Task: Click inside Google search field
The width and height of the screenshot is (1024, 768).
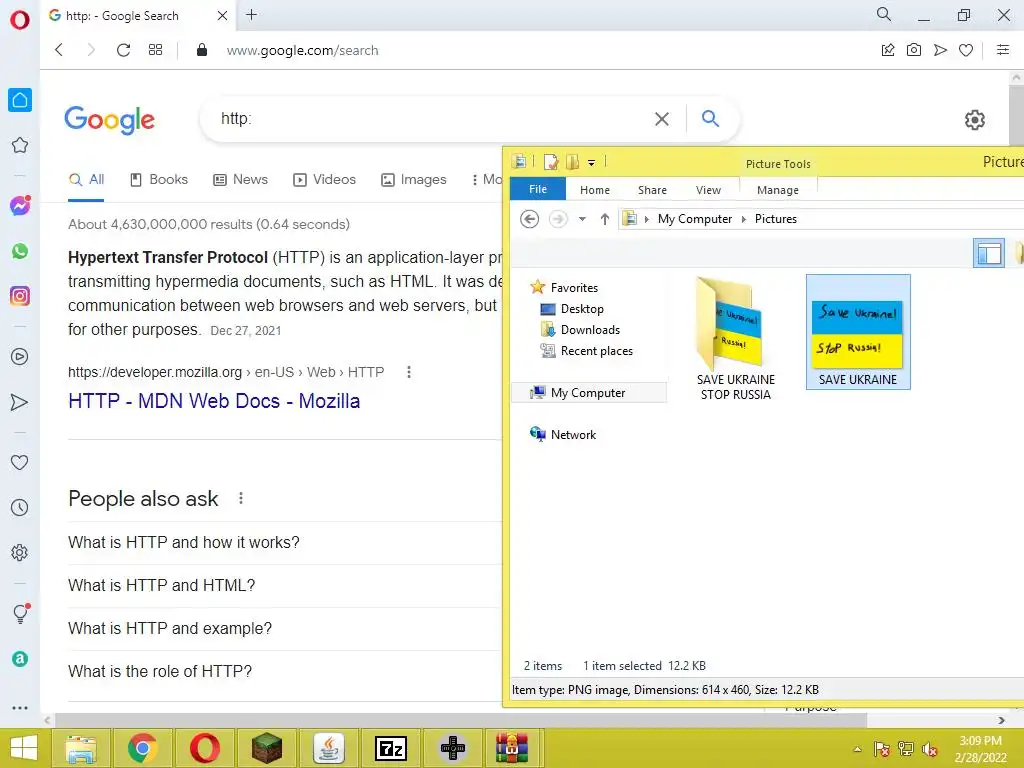Action: click(431, 118)
